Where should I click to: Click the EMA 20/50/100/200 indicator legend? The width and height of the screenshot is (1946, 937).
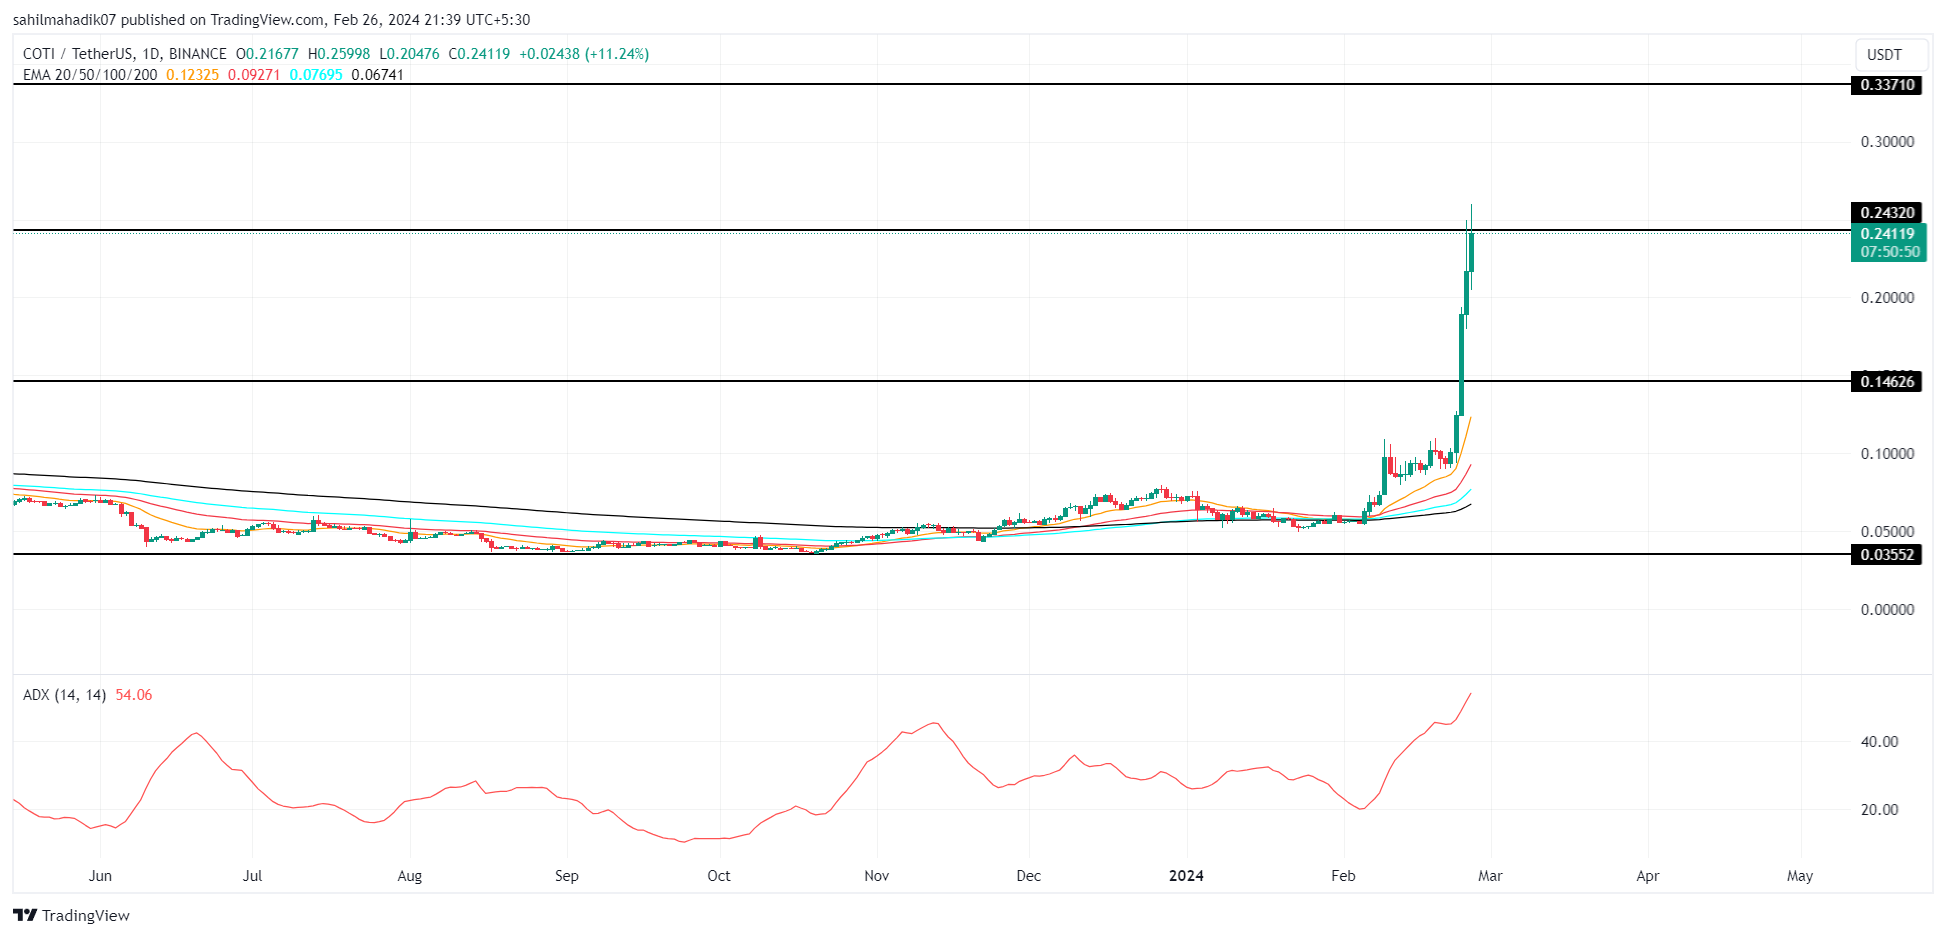pyautogui.click(x=90, y=75)
